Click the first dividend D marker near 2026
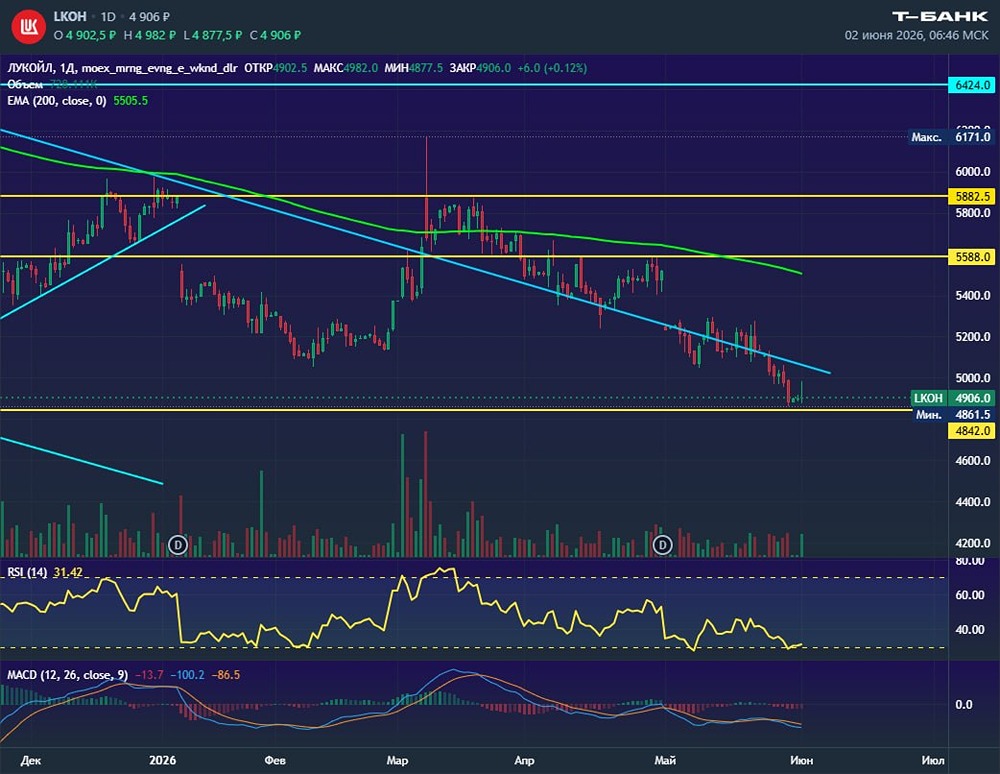 click(177, 545)
